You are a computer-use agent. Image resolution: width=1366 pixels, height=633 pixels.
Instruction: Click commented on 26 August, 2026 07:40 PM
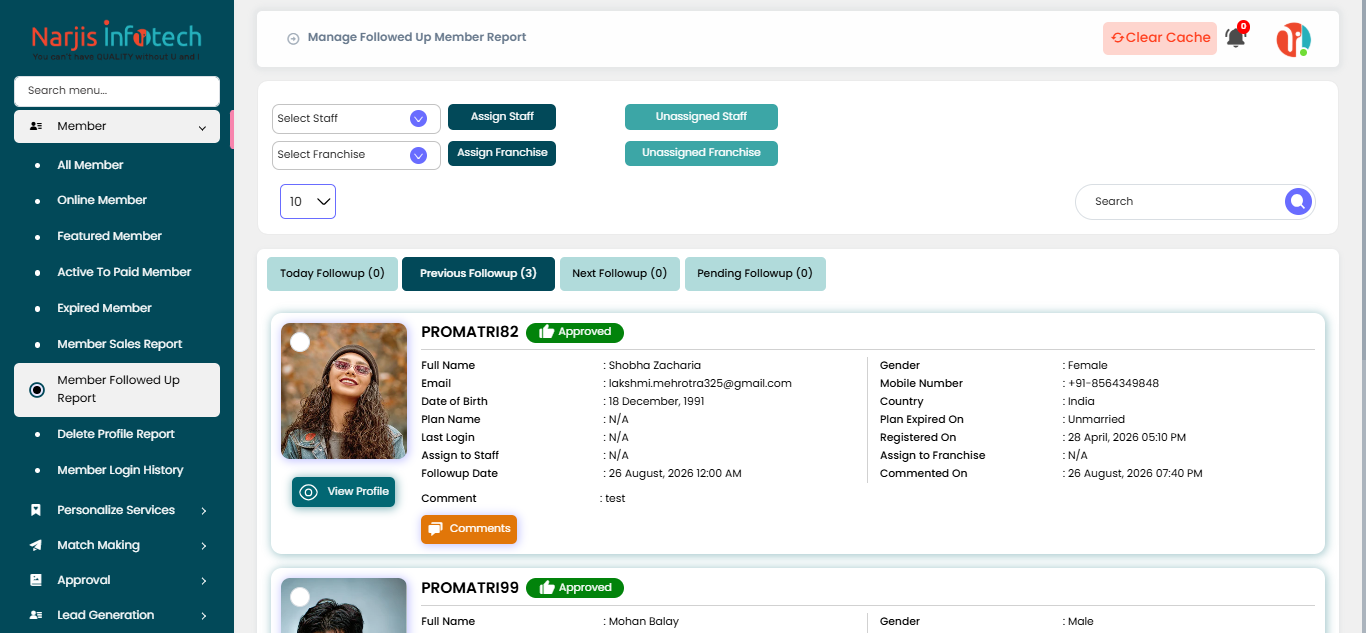pyautogui.click(x=1135, y=473)
